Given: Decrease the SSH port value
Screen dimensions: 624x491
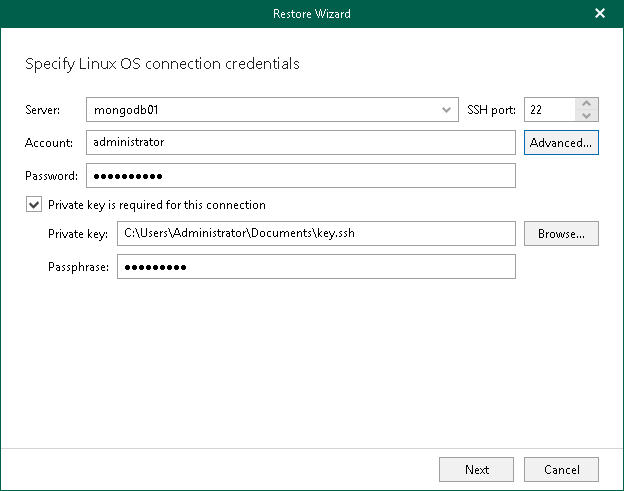Looking at the screenshot, I should tap(587, 115).
